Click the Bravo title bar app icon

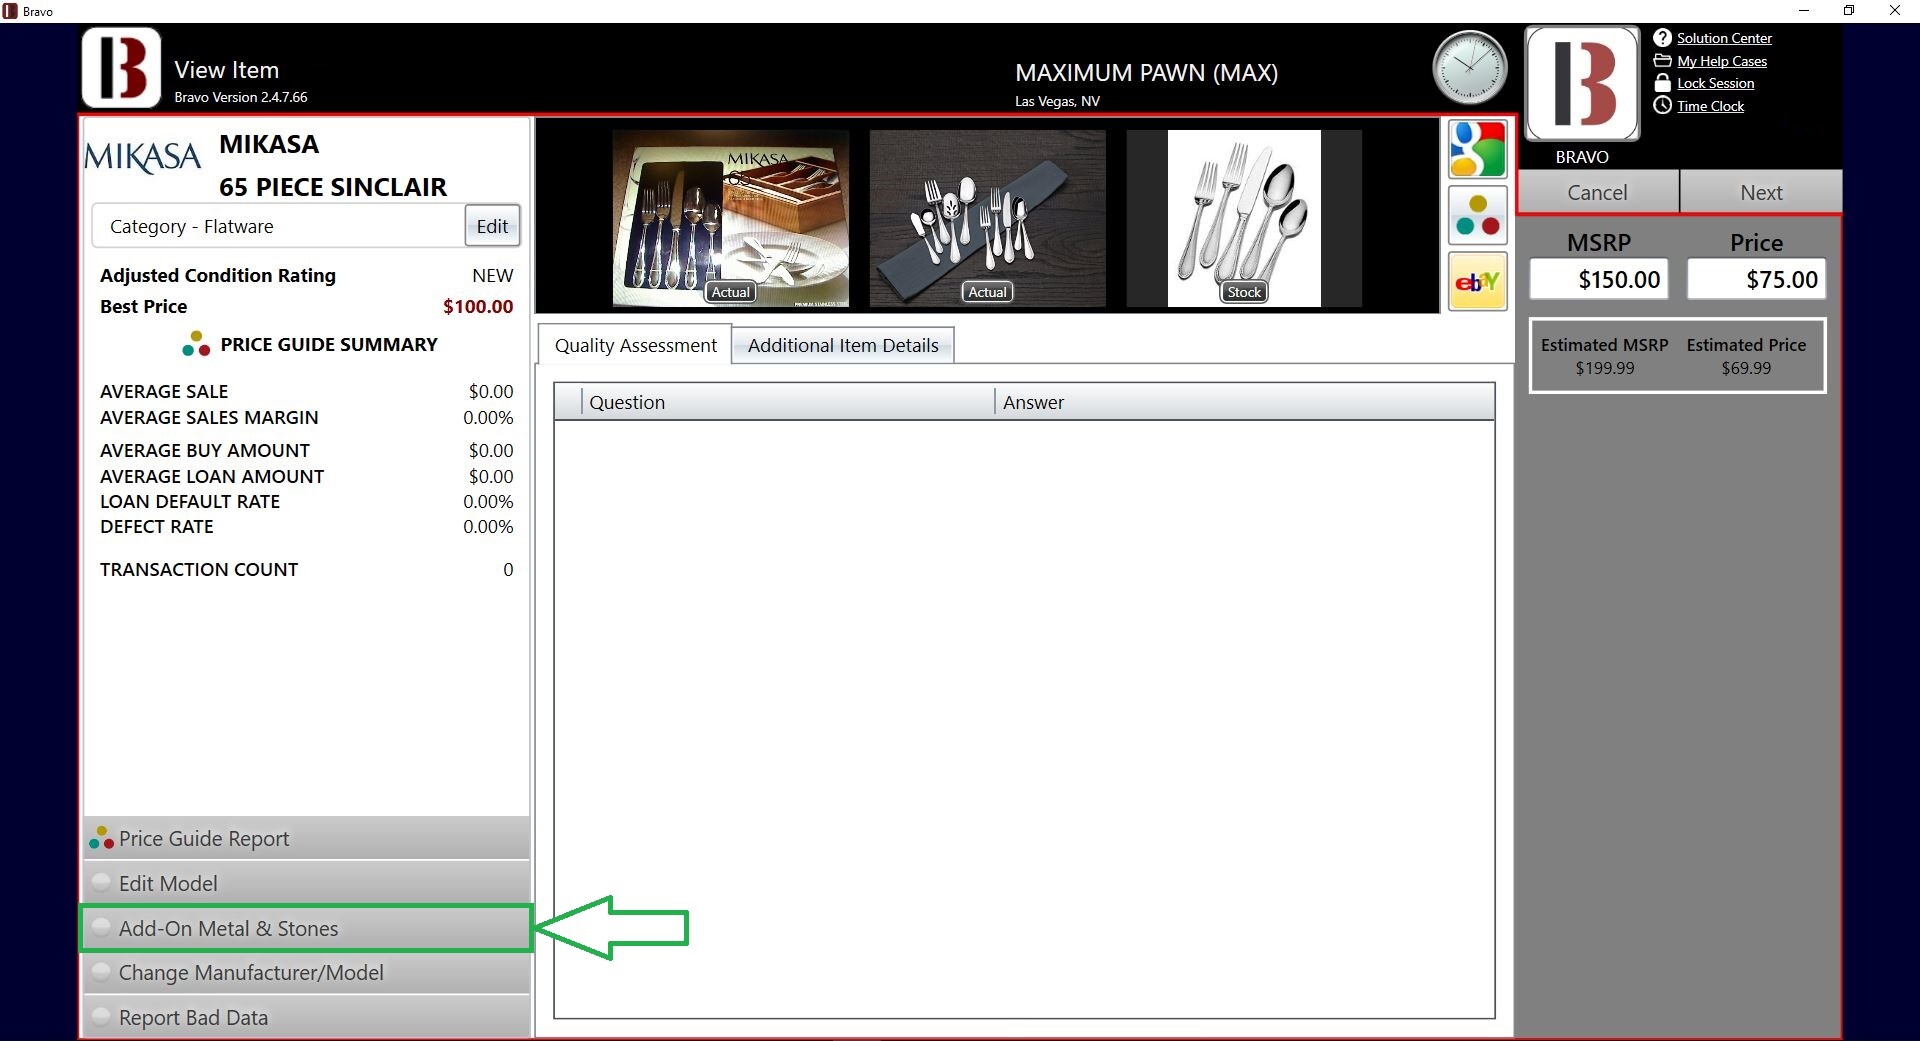[10, 11]
